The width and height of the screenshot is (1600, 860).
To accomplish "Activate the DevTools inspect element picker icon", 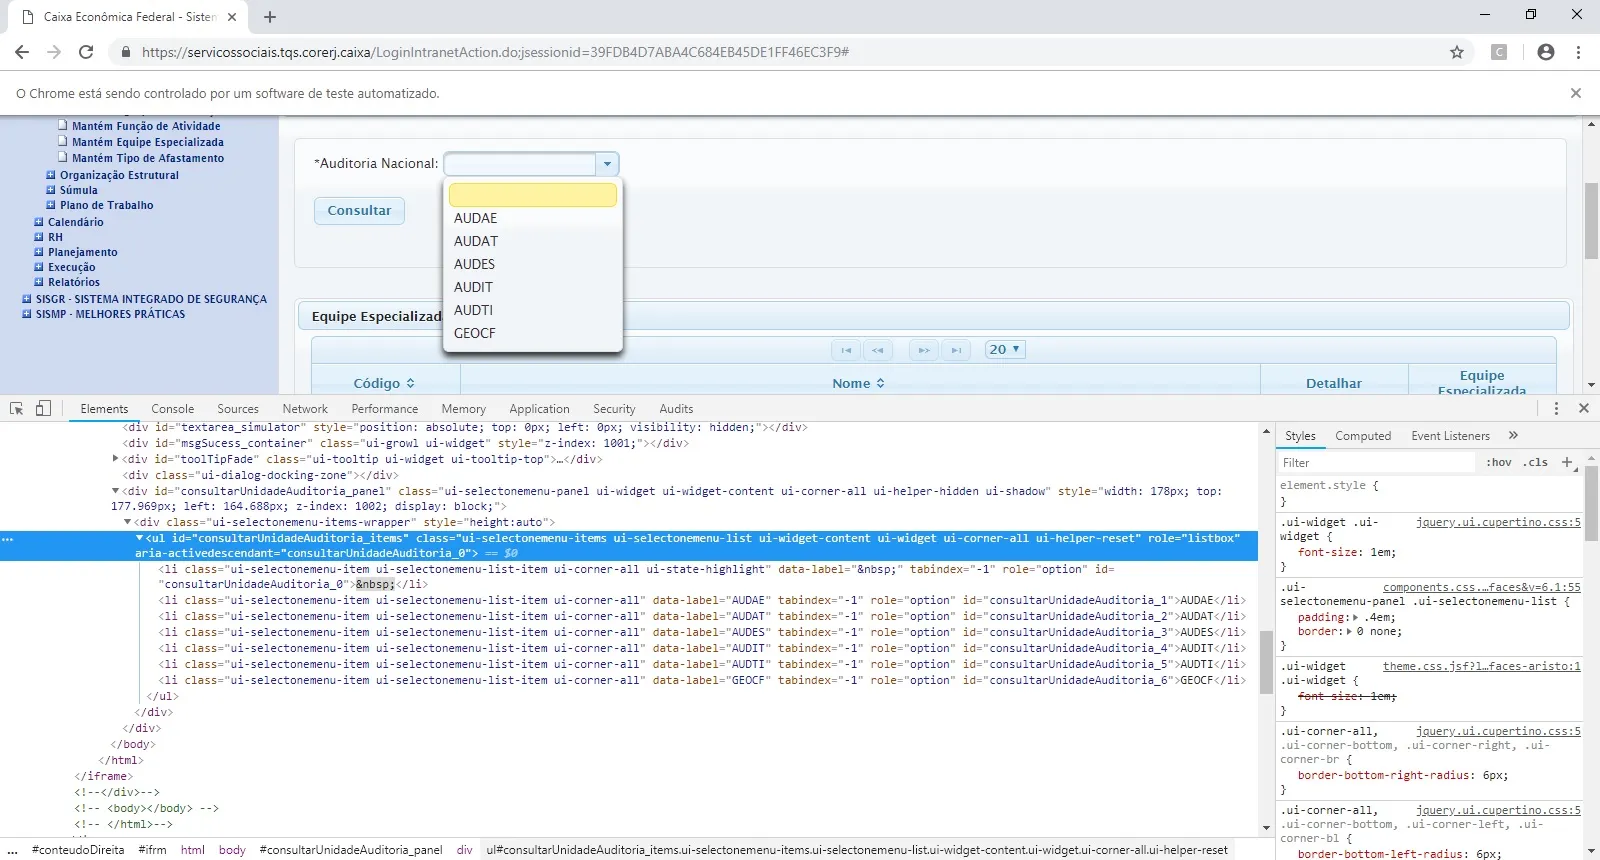I will [17, 408].
